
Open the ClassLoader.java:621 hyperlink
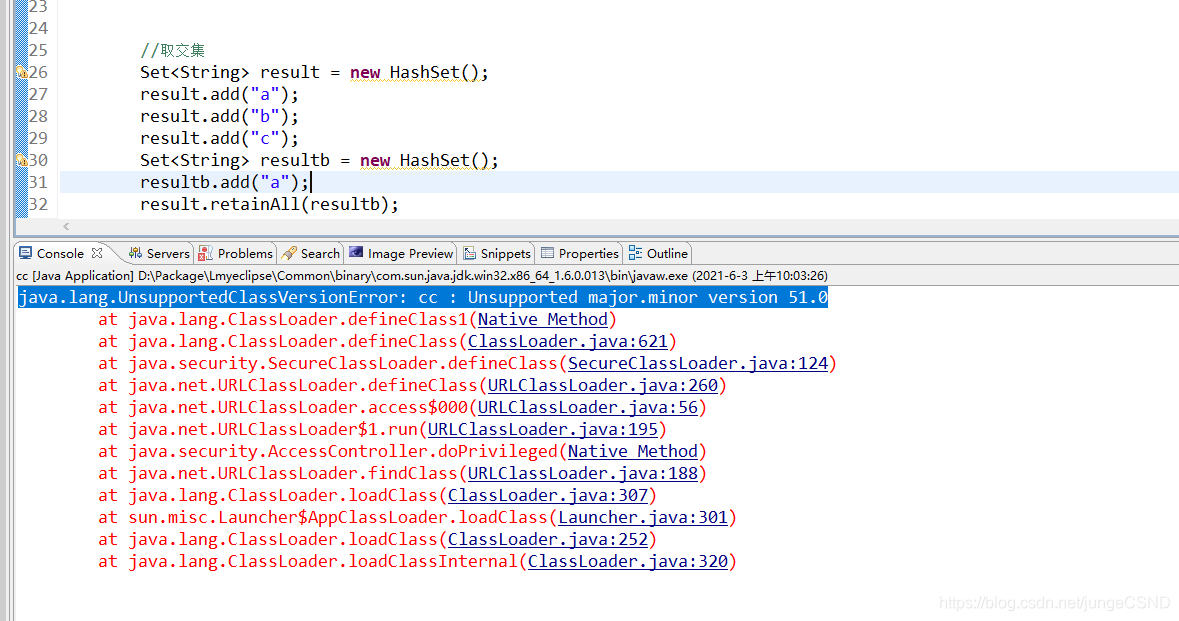567,341
